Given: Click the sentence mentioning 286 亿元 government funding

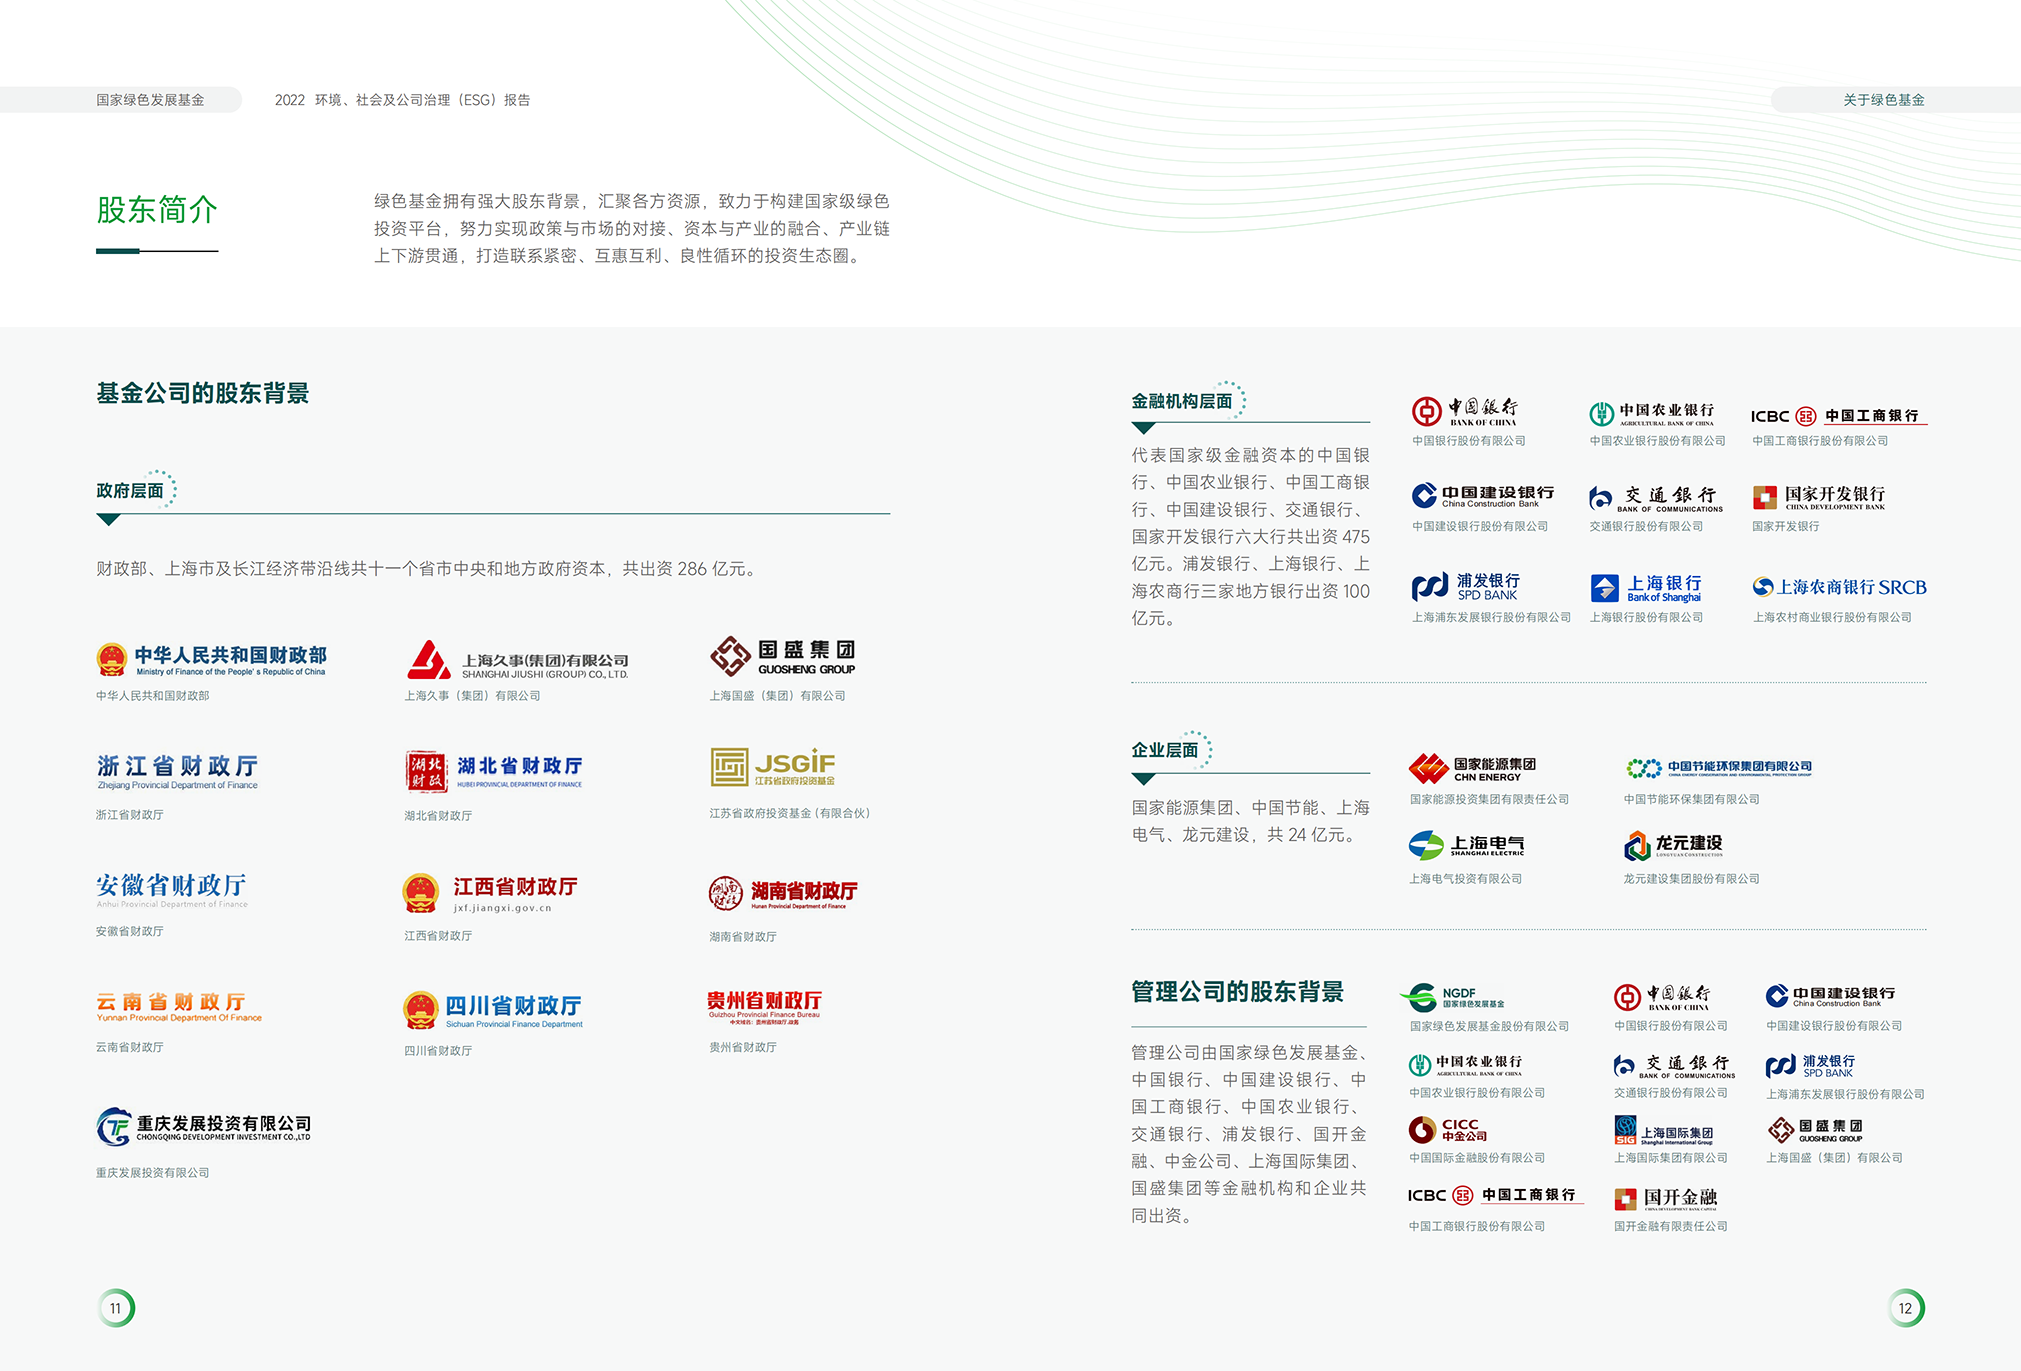Looking at the screenshot, I should click(x=429, y=569).
